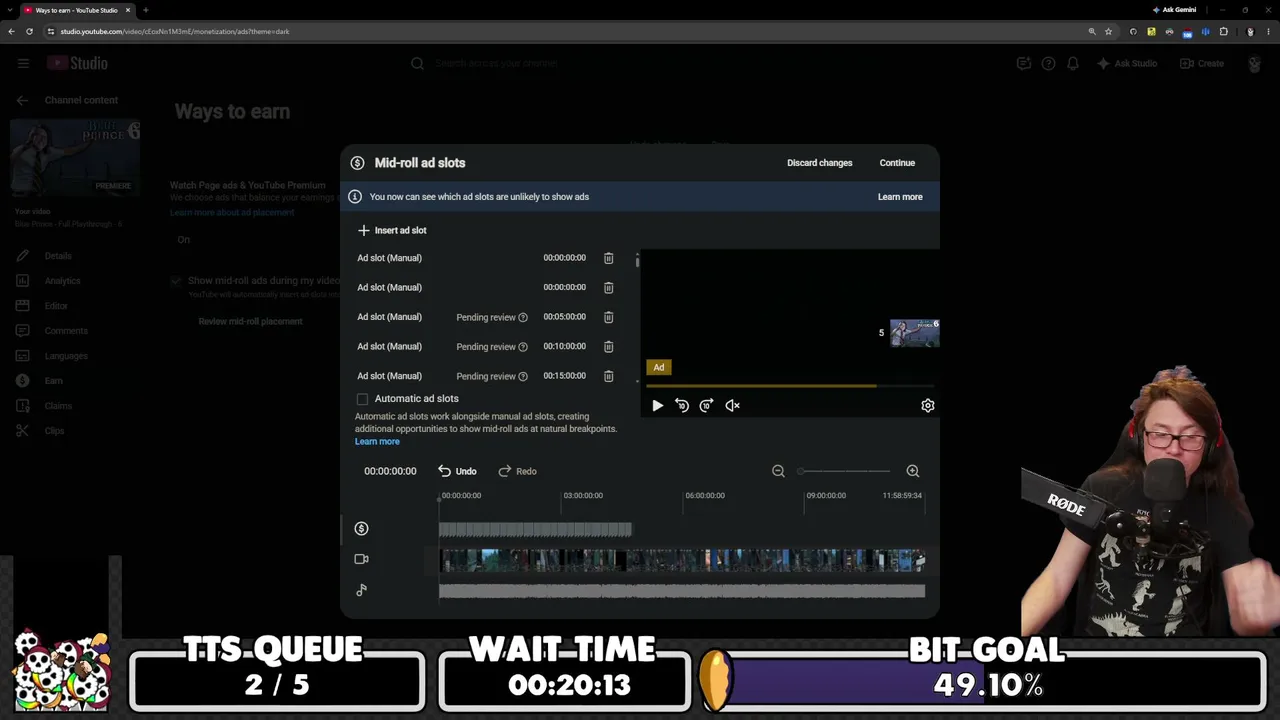The height and width of the screenshot is (720, 1280).
Task: Open the preview player settings gear
Action: point(928,405)
